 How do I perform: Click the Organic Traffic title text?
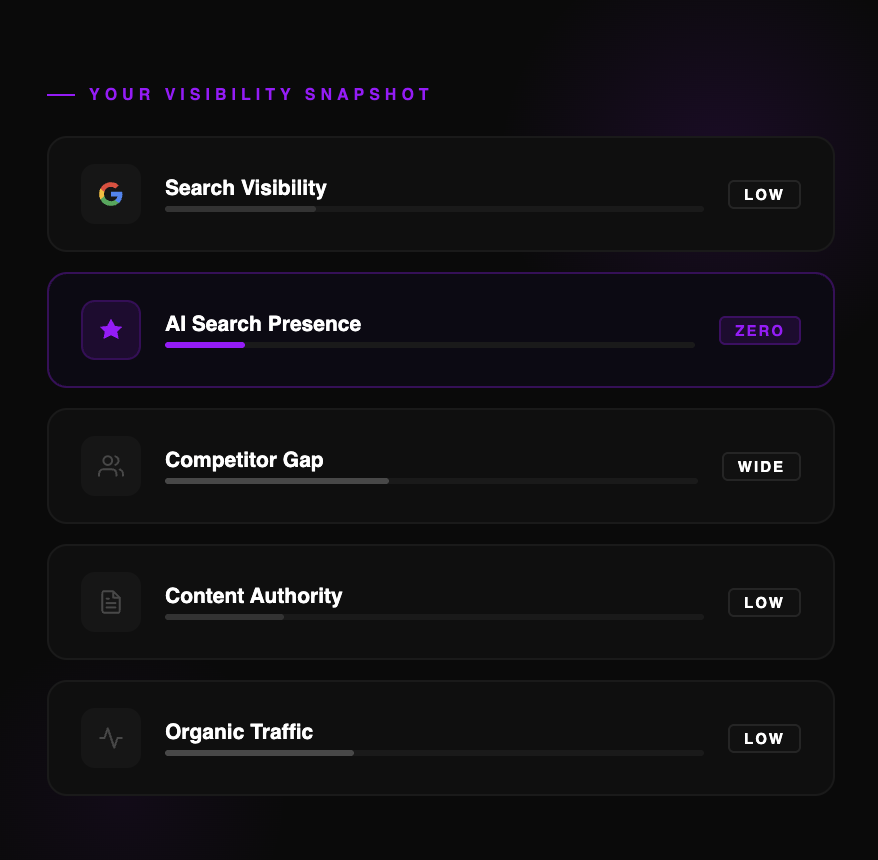[239, 732]
